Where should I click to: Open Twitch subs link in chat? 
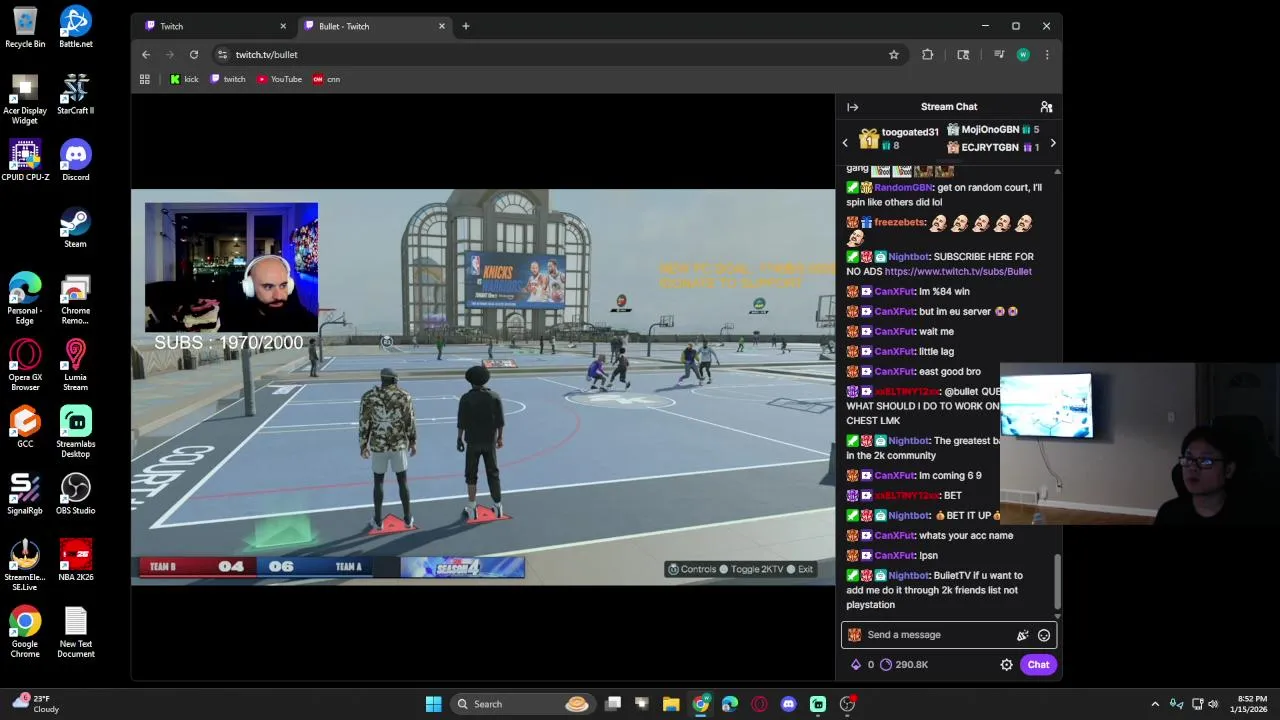coord(958,272)
